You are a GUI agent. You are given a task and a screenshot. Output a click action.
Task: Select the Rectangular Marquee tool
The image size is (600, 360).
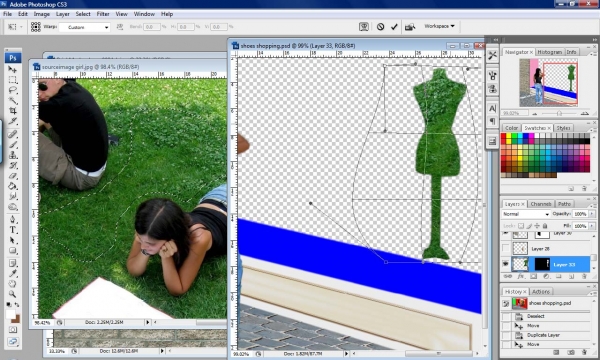[x=13, y=80]
